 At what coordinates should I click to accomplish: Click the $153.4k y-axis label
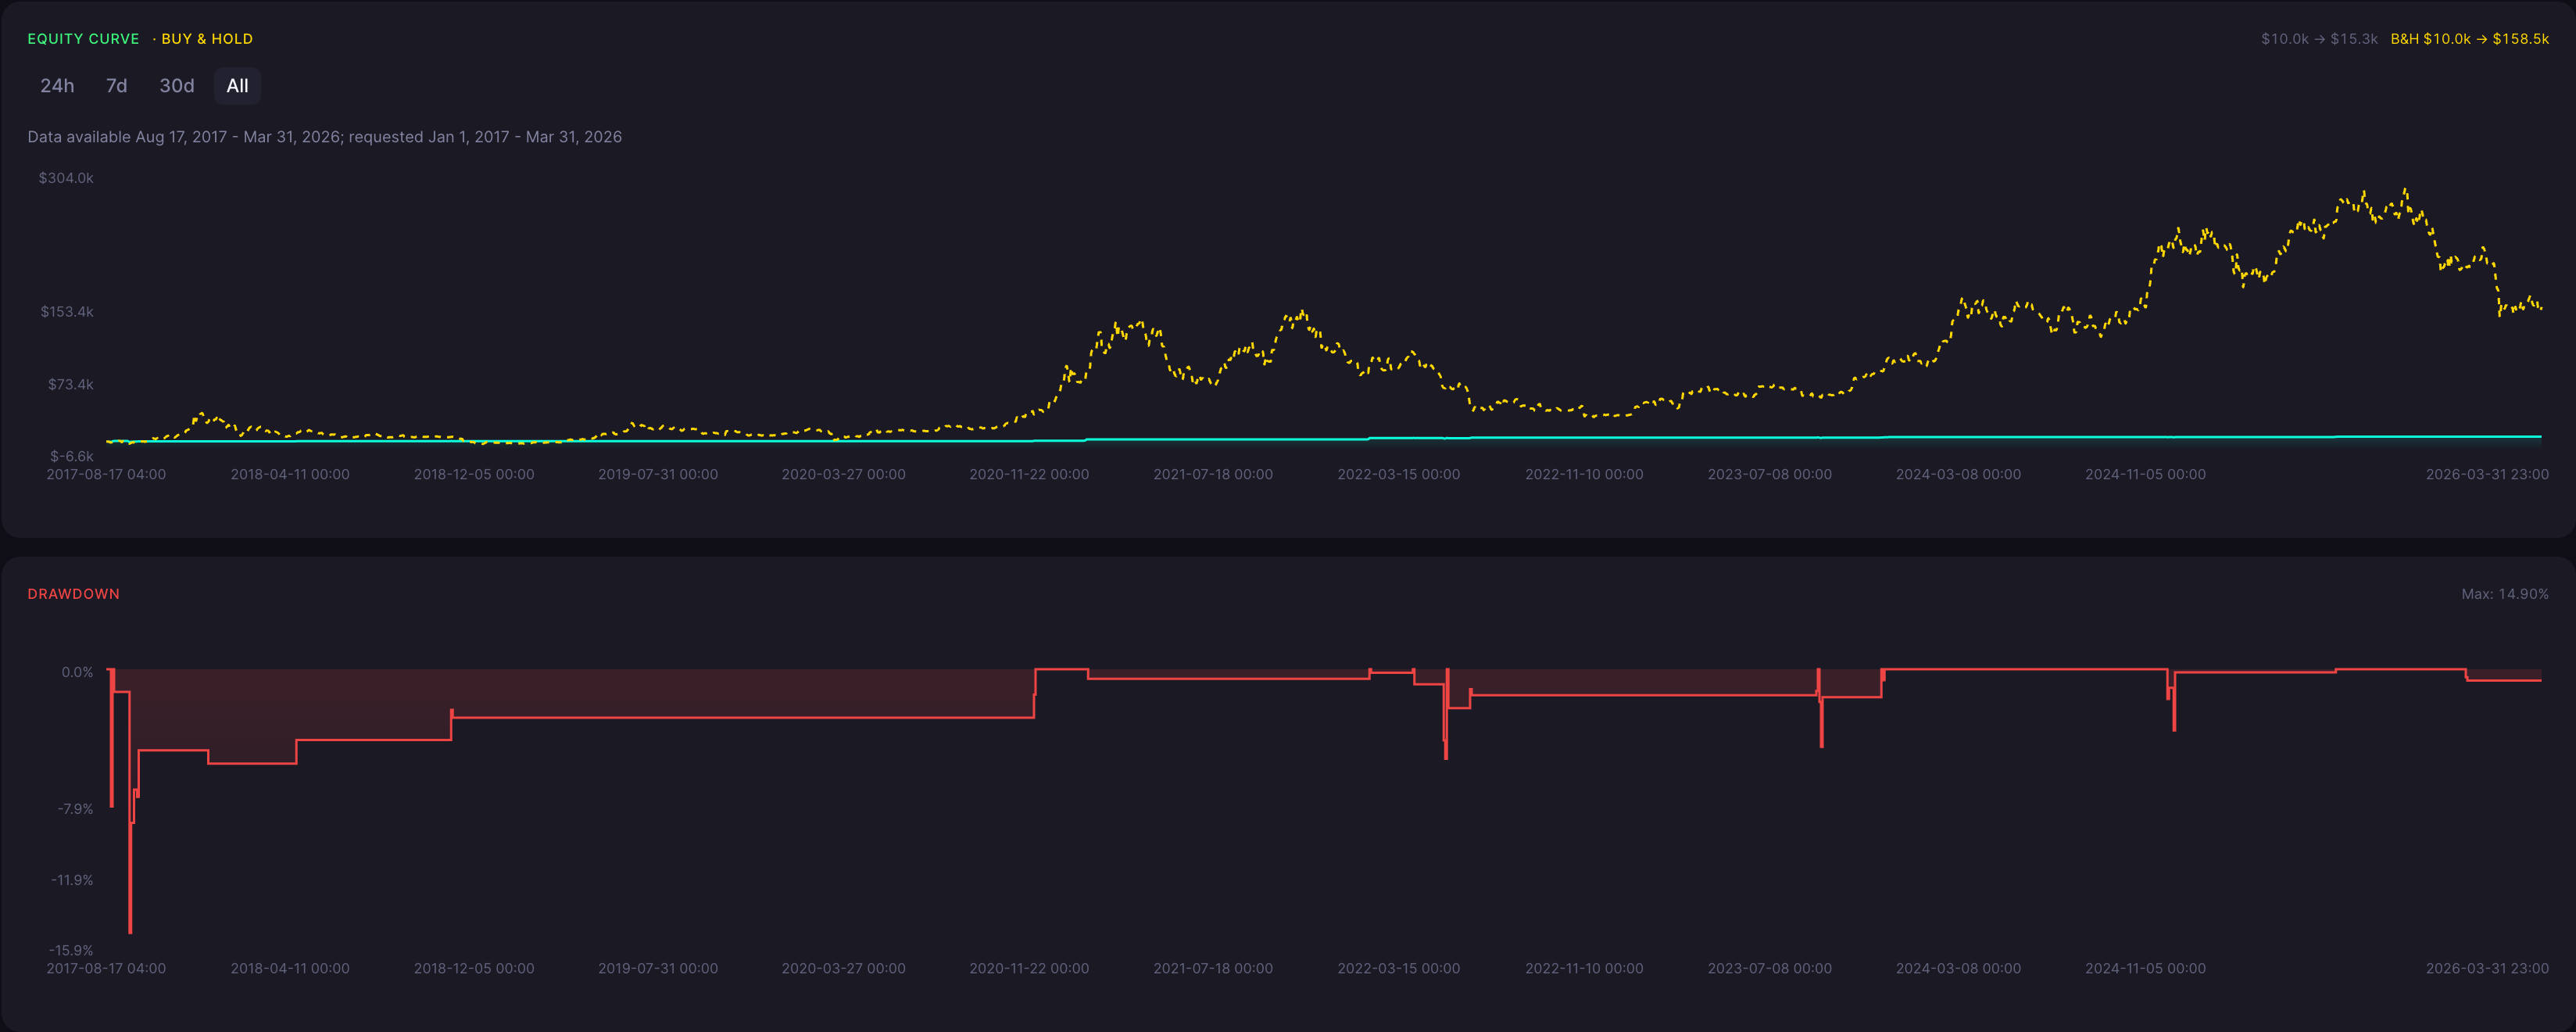(67, 312)
